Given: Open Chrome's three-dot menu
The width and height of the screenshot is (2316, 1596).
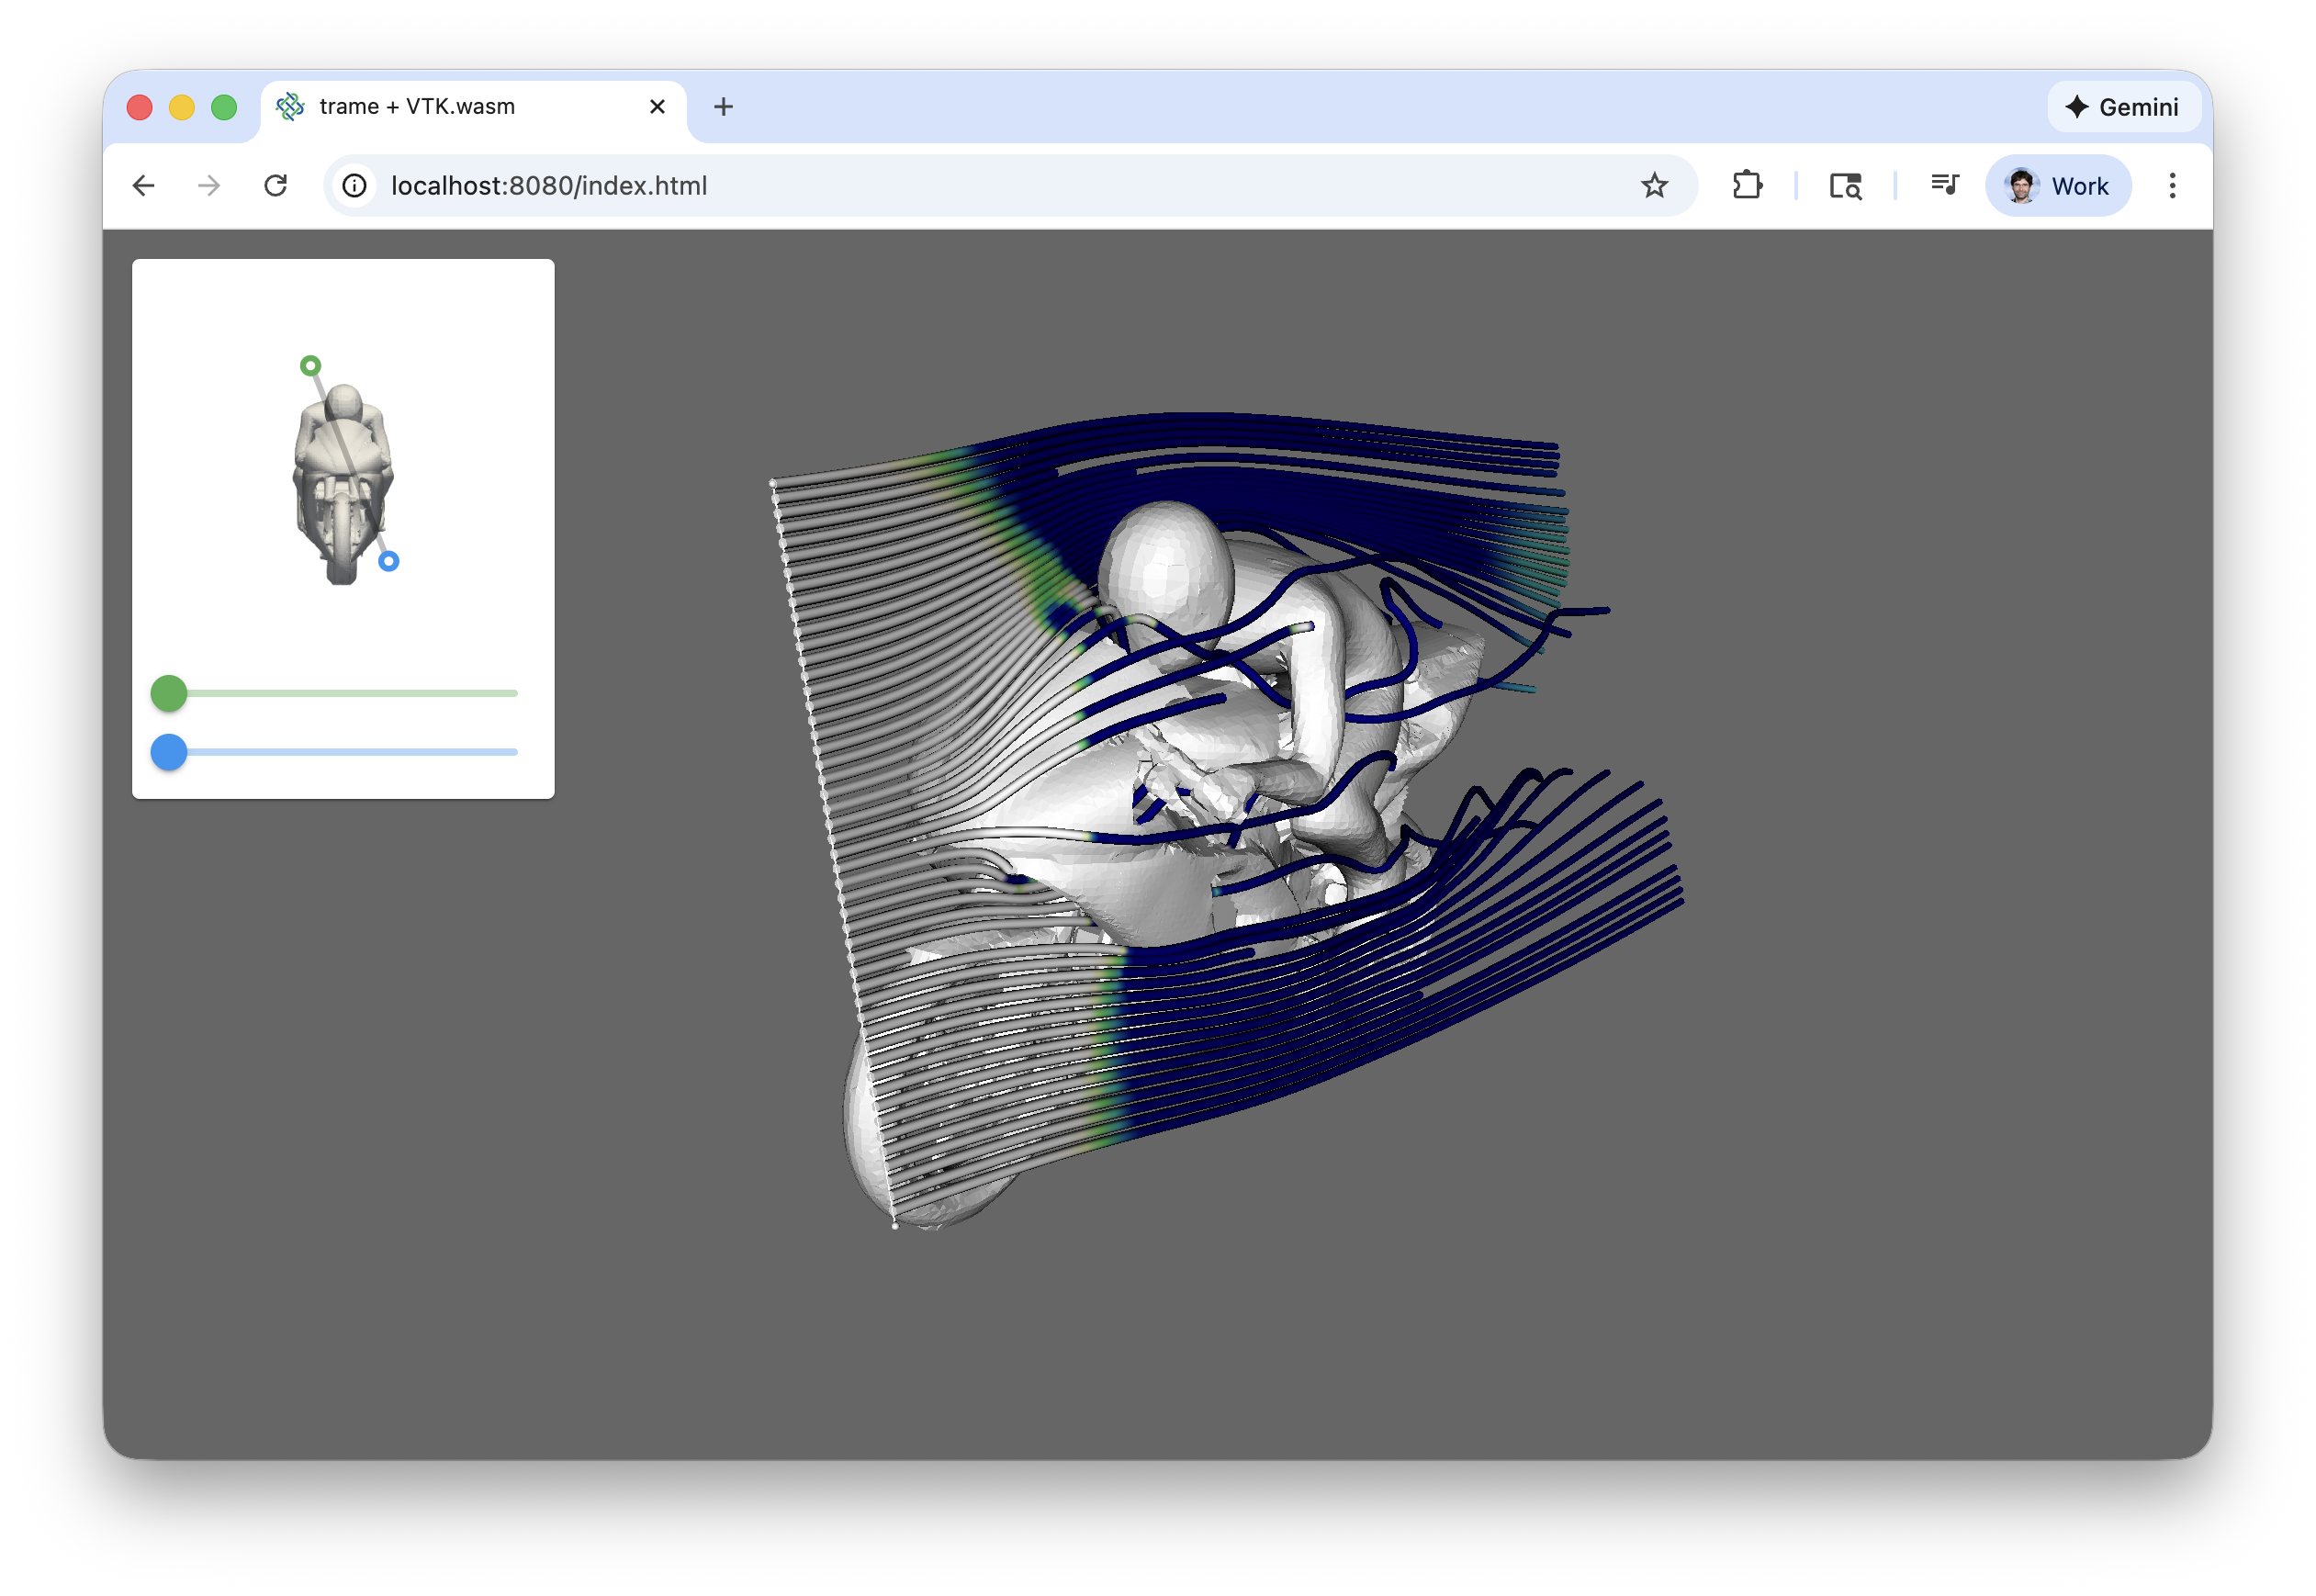Looking at the screenshot, I should (2172, 186).
